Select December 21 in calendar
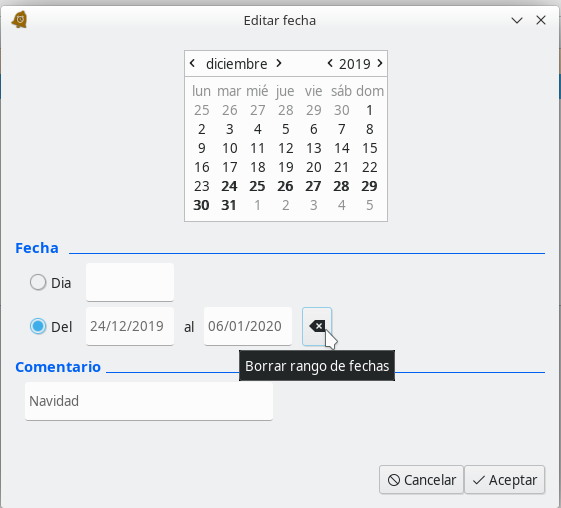The image size is (561, 508). click(x=341, y=167)
